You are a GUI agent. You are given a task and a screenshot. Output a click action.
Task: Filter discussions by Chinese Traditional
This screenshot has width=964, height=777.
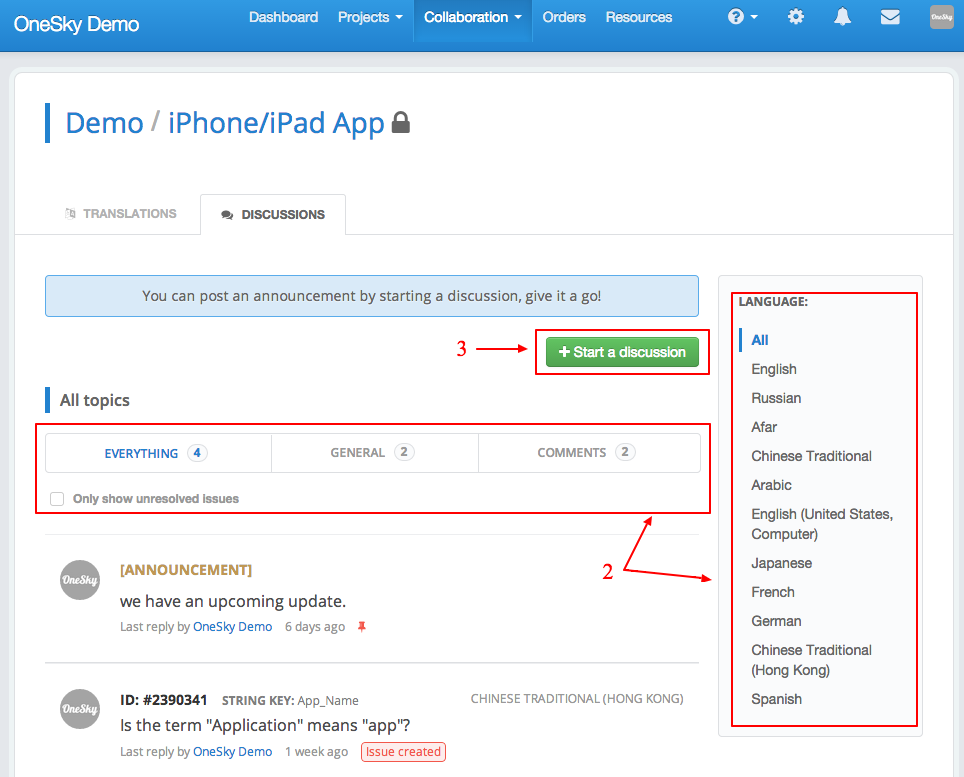[x=812, y=456]
